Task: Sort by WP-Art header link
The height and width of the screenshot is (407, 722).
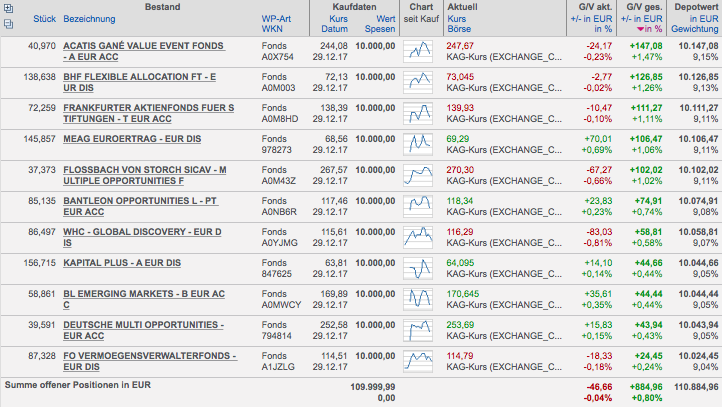Action: [276, 19]
